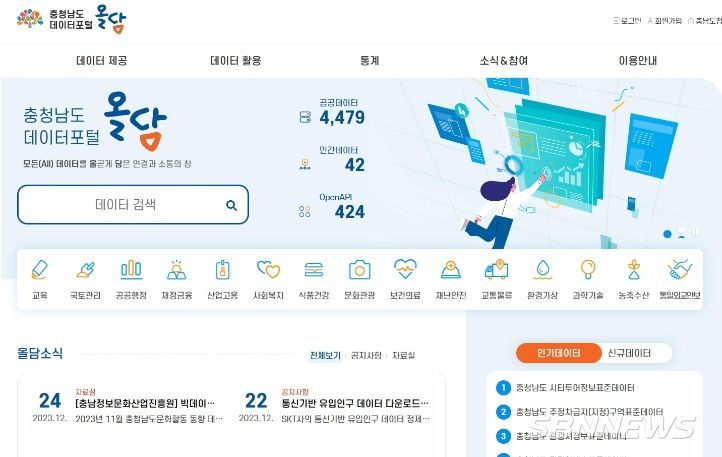
Task: Switch to the 인기데이터 toggle
Action: tap(558, 353)
